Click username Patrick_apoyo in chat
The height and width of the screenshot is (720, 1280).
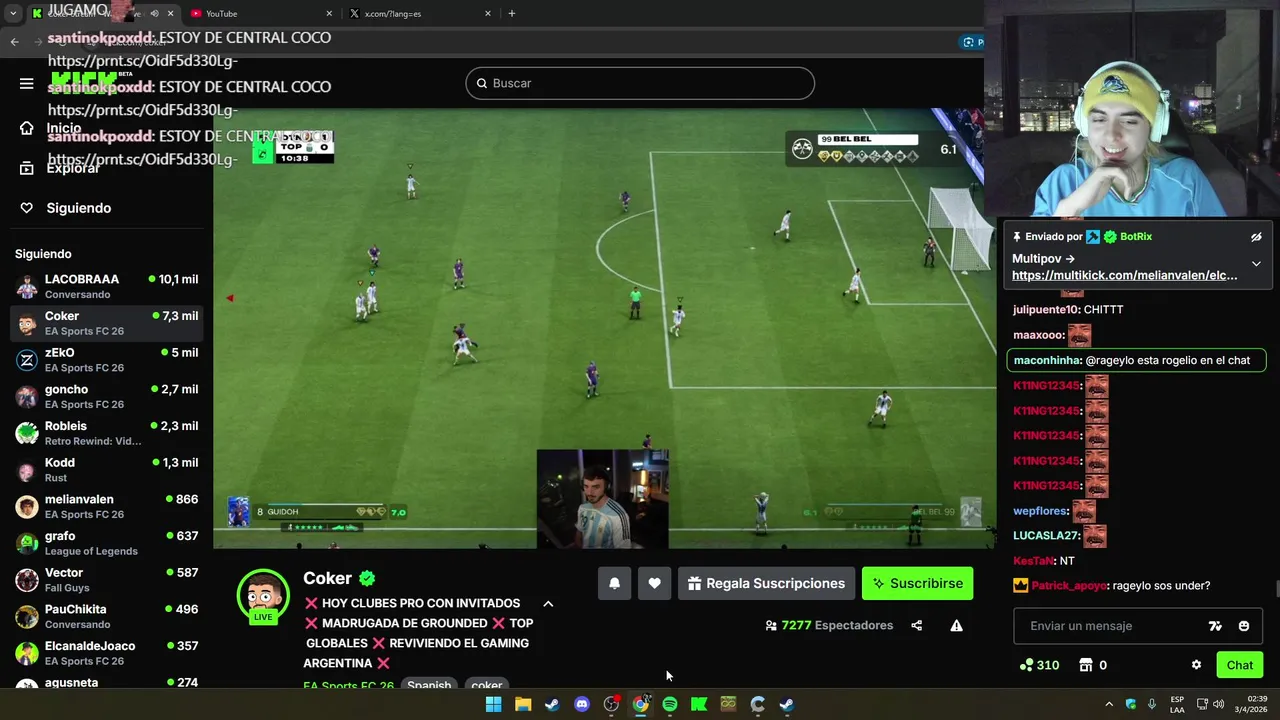point(1069,586)
